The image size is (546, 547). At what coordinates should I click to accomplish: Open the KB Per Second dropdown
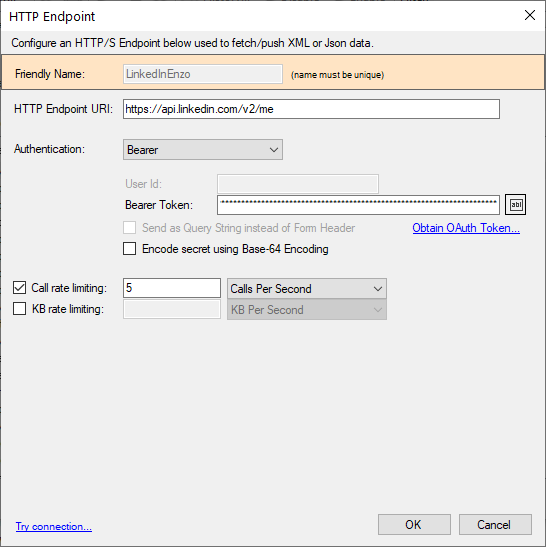pyautogui.click(x=307, y=309)
